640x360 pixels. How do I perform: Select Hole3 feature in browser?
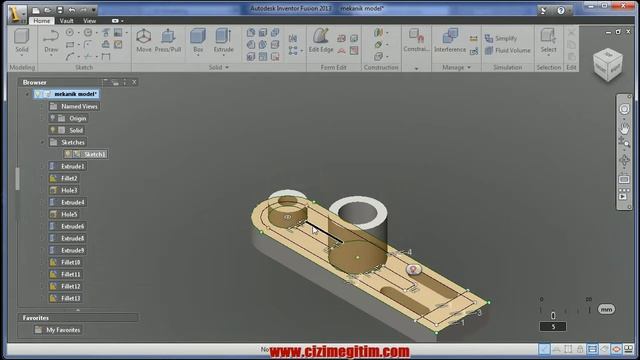(64, 190)
